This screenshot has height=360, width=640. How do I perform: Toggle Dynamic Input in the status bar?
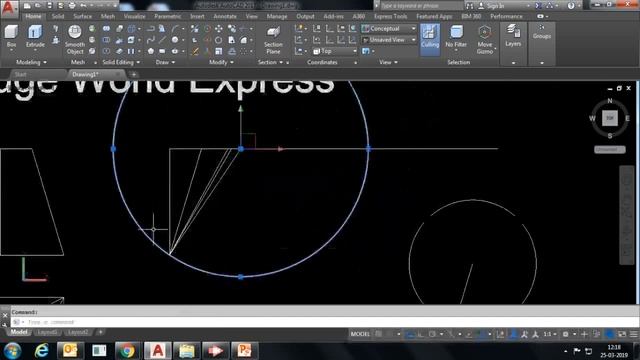[410, 334]
